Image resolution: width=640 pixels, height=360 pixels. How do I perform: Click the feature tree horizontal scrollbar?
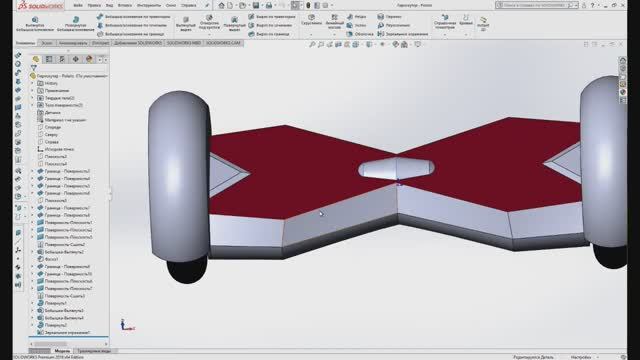(x=69, y=344)
